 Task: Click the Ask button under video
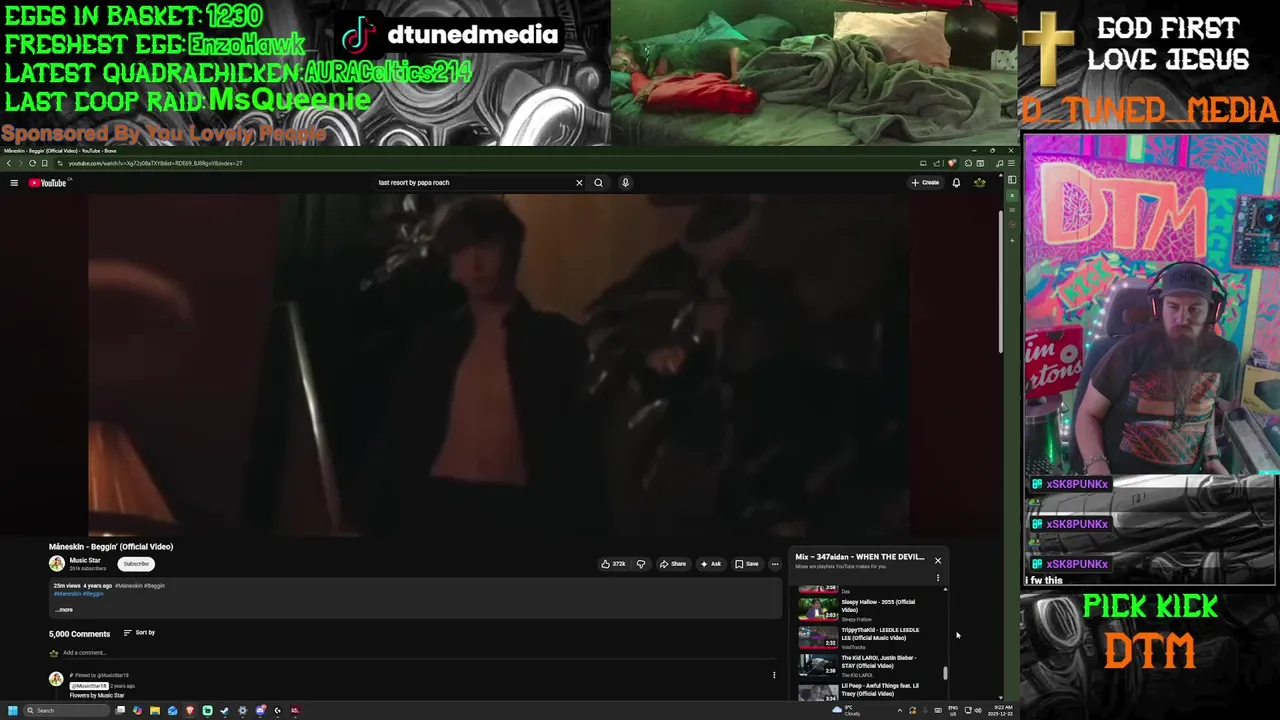[711, 564]
